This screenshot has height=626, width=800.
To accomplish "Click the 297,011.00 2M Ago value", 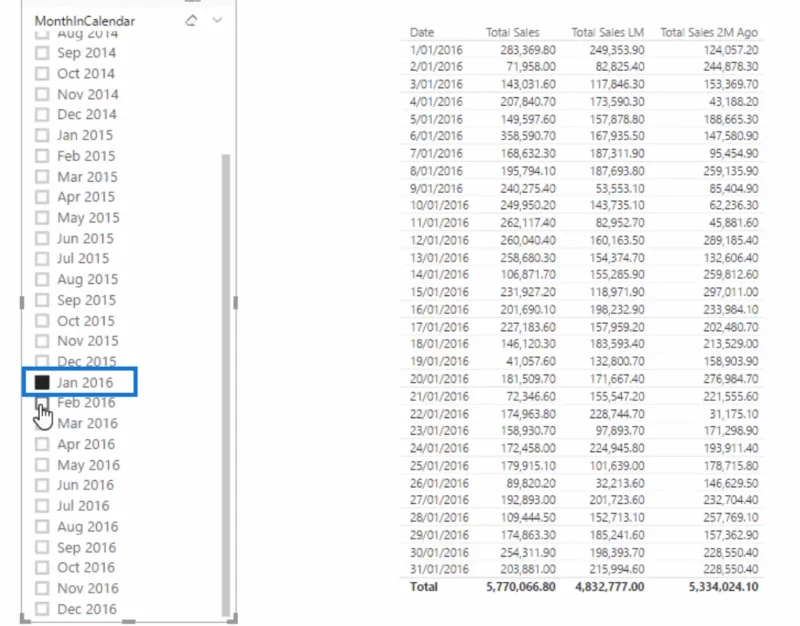I will (x=731, y=292).
